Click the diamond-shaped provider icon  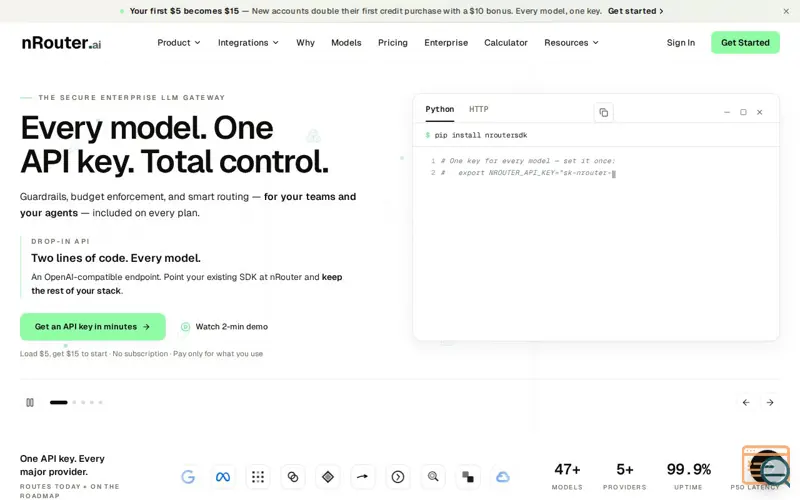(328, 477)
